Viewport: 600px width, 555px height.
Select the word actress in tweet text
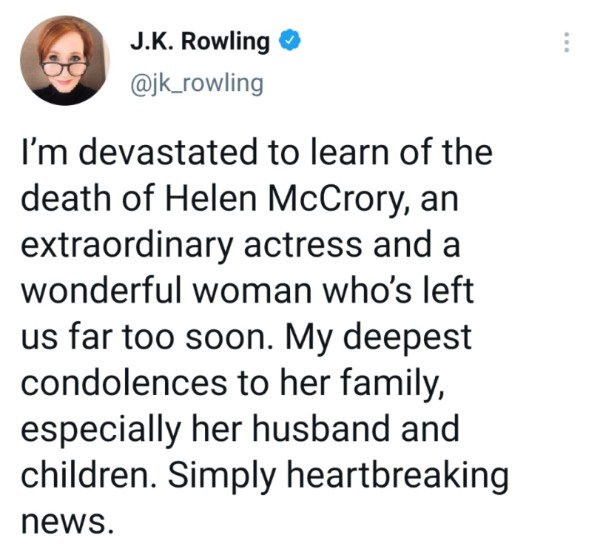[x=303, y=245]
